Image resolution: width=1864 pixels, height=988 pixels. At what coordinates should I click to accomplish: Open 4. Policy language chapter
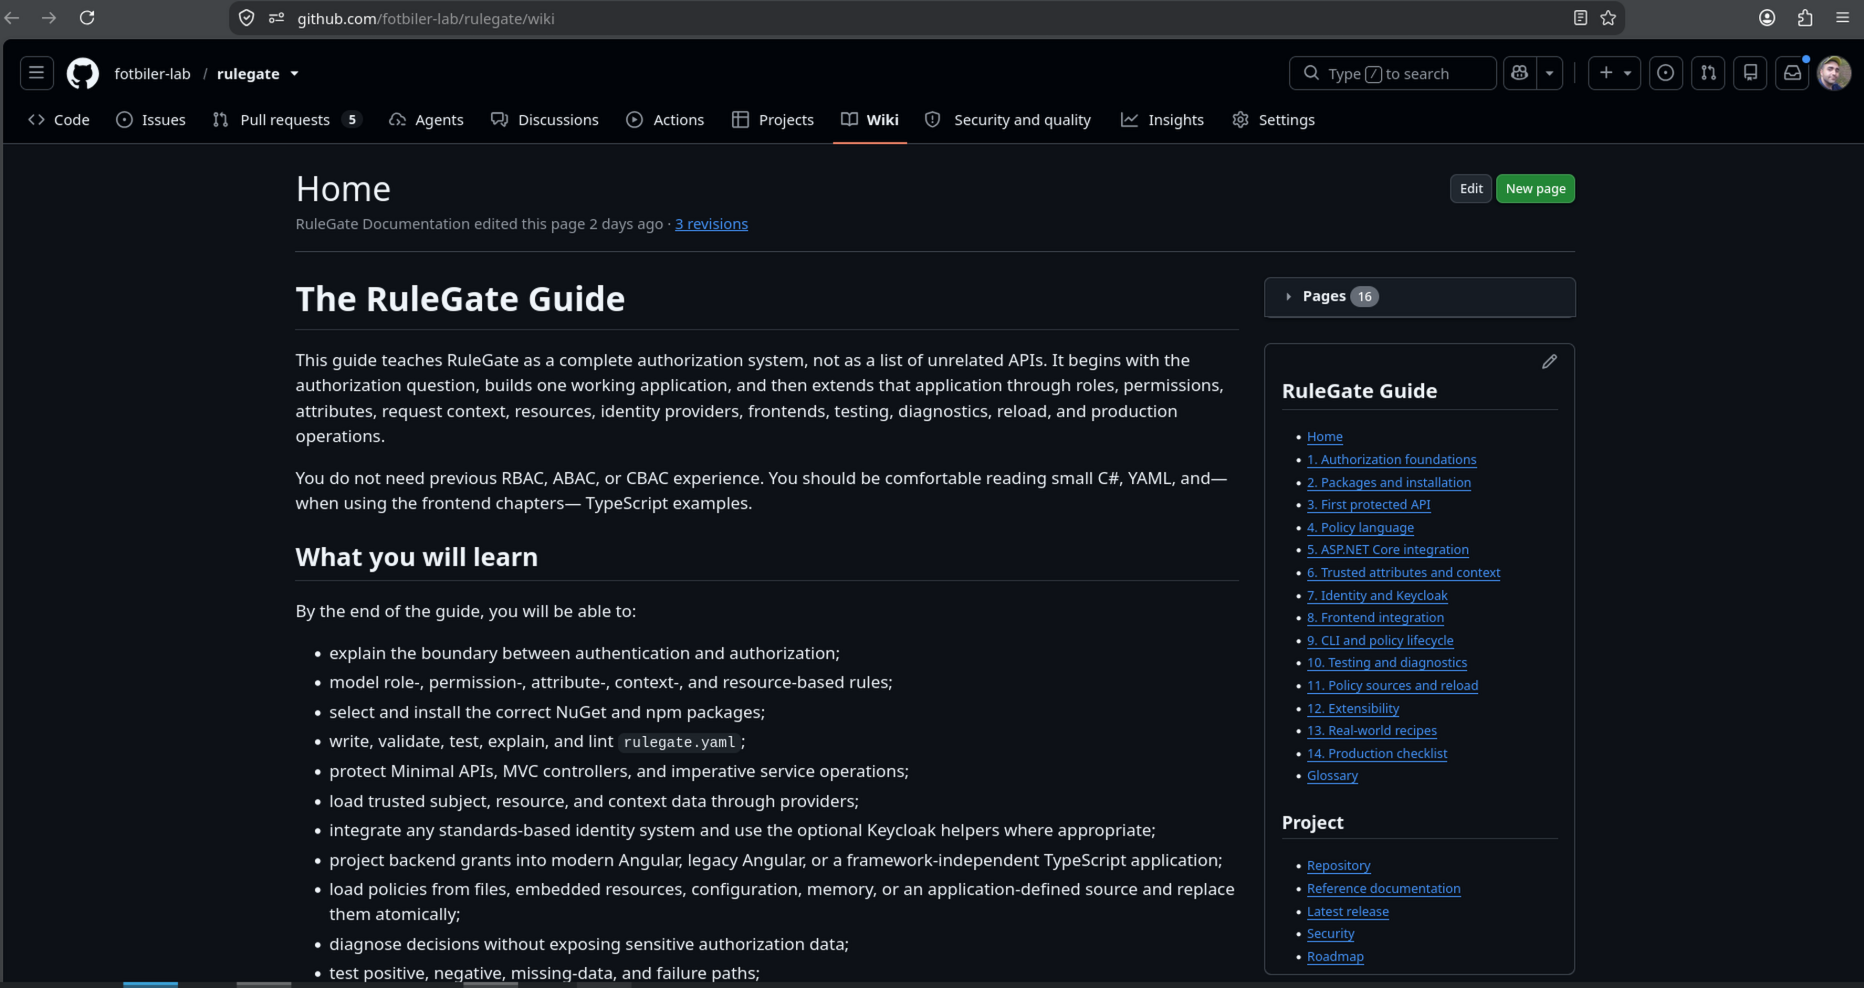click(1361, 528)
